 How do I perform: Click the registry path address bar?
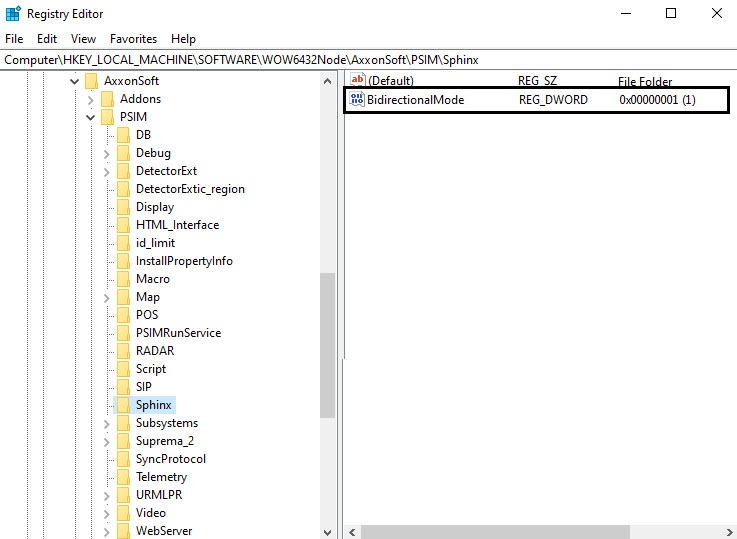(x=368, y=60)
